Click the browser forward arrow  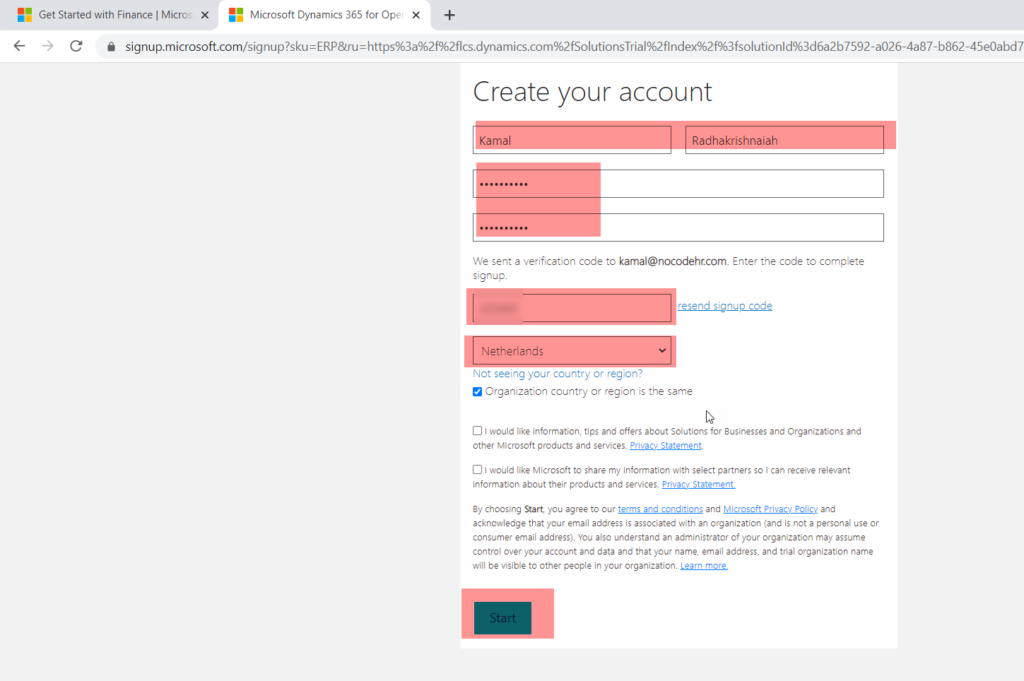click(x=48, y=46)
